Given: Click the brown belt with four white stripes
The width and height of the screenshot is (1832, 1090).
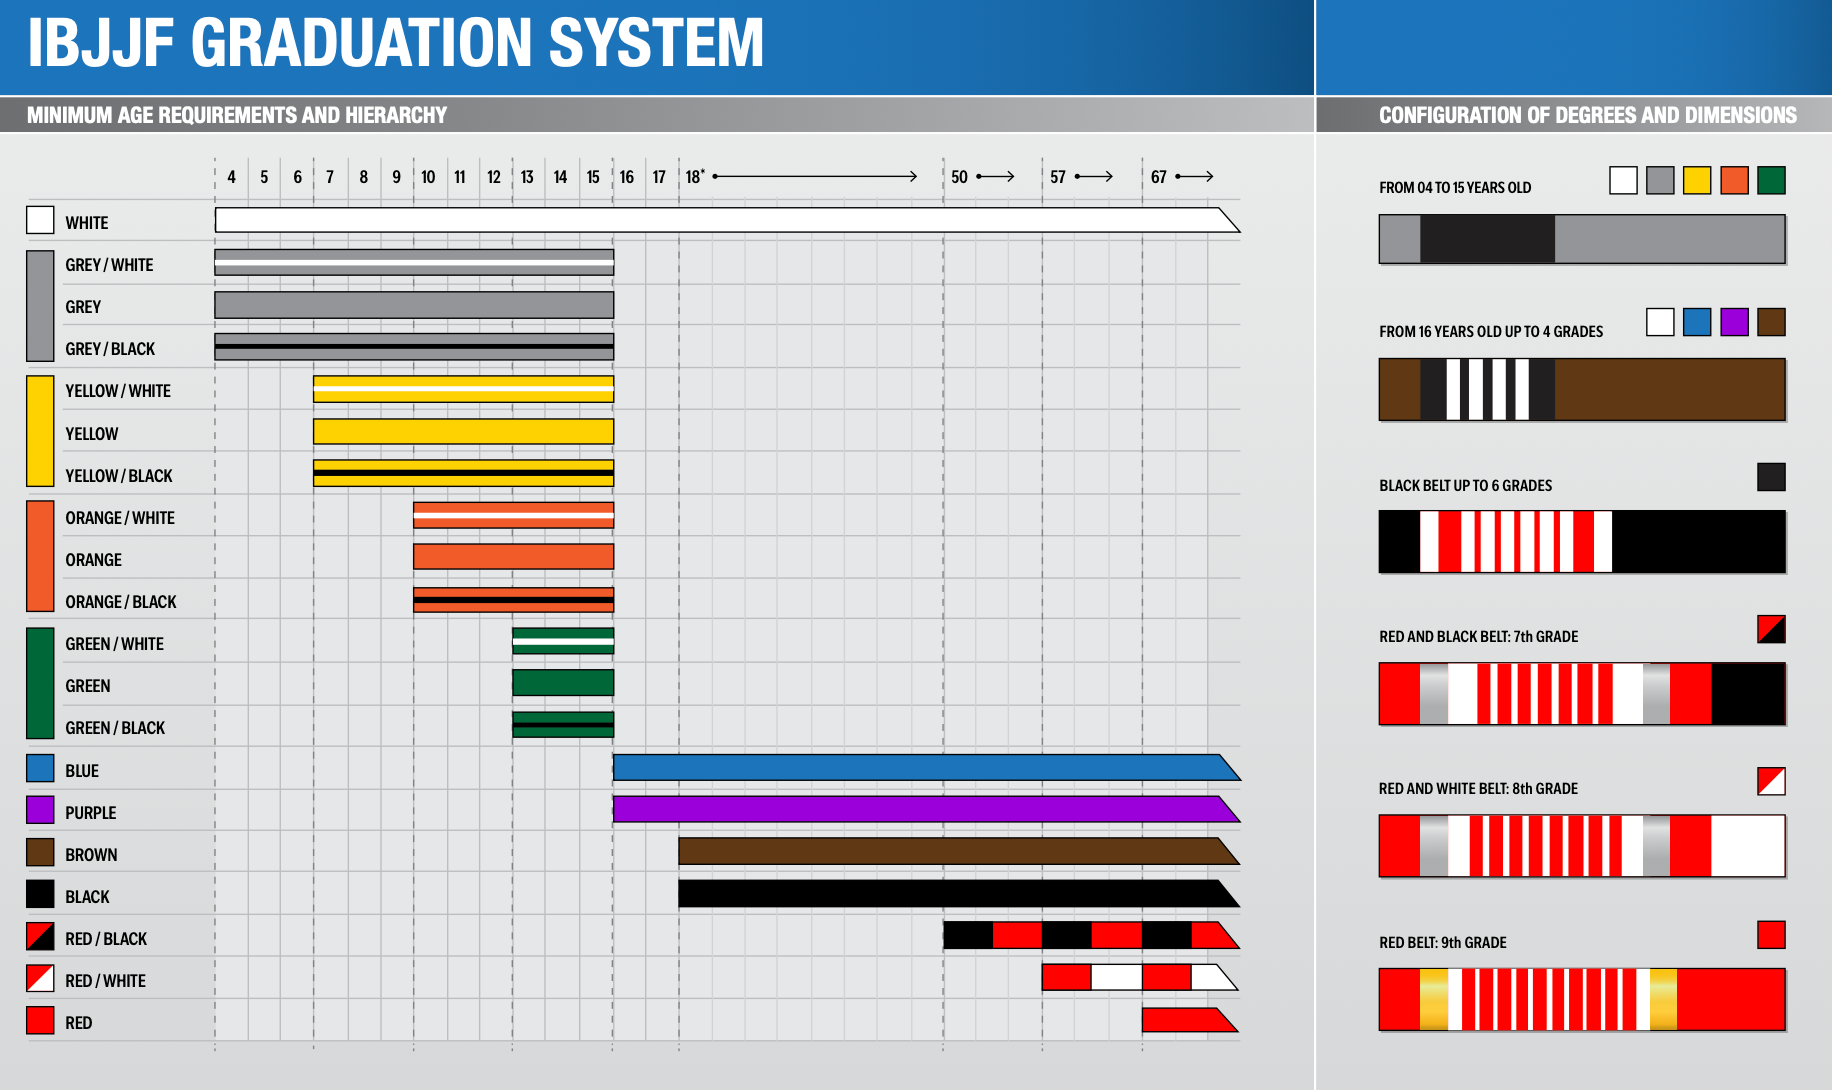Looking at the screenshot, I should (1581, 390).
